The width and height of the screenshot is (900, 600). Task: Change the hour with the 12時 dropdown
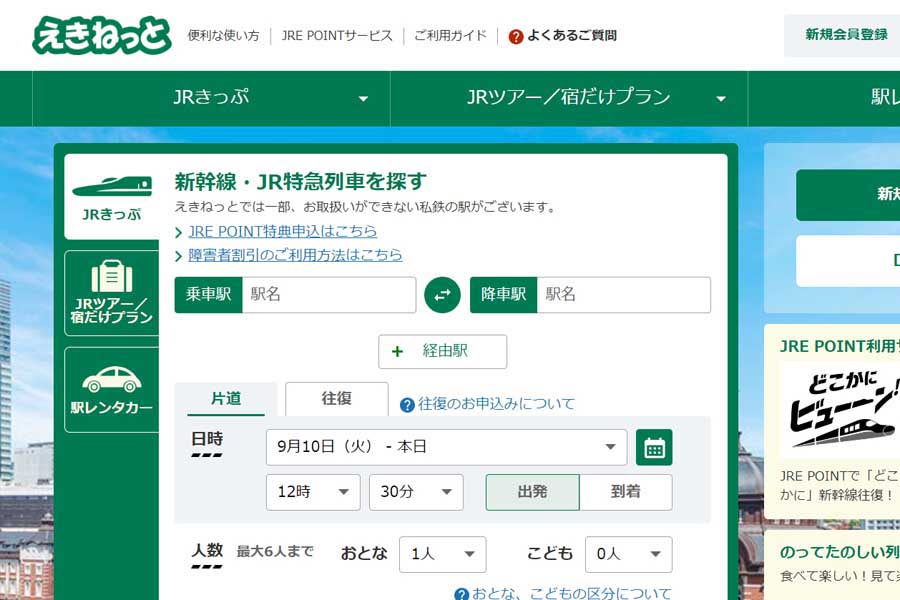tap(313, 492)
